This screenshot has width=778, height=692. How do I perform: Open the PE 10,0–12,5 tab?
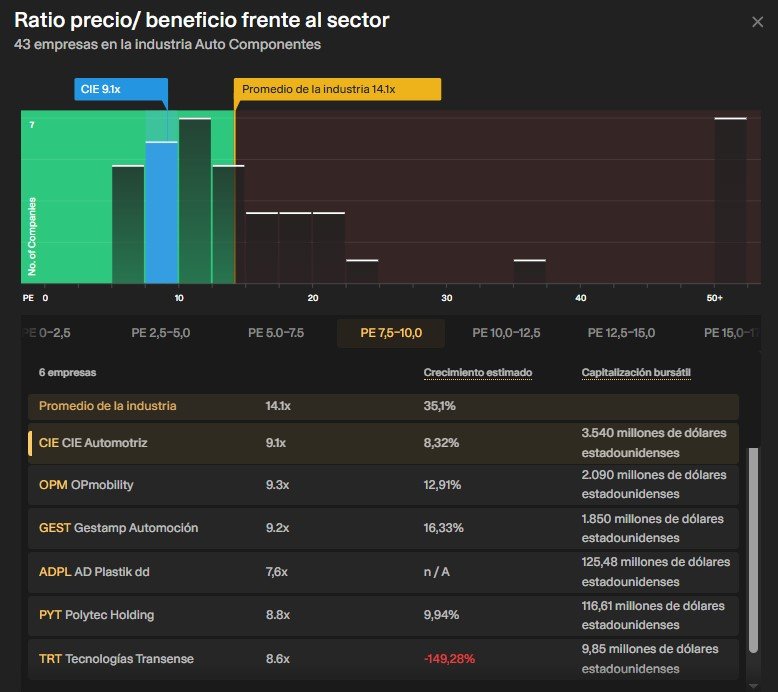click(506, 333)
